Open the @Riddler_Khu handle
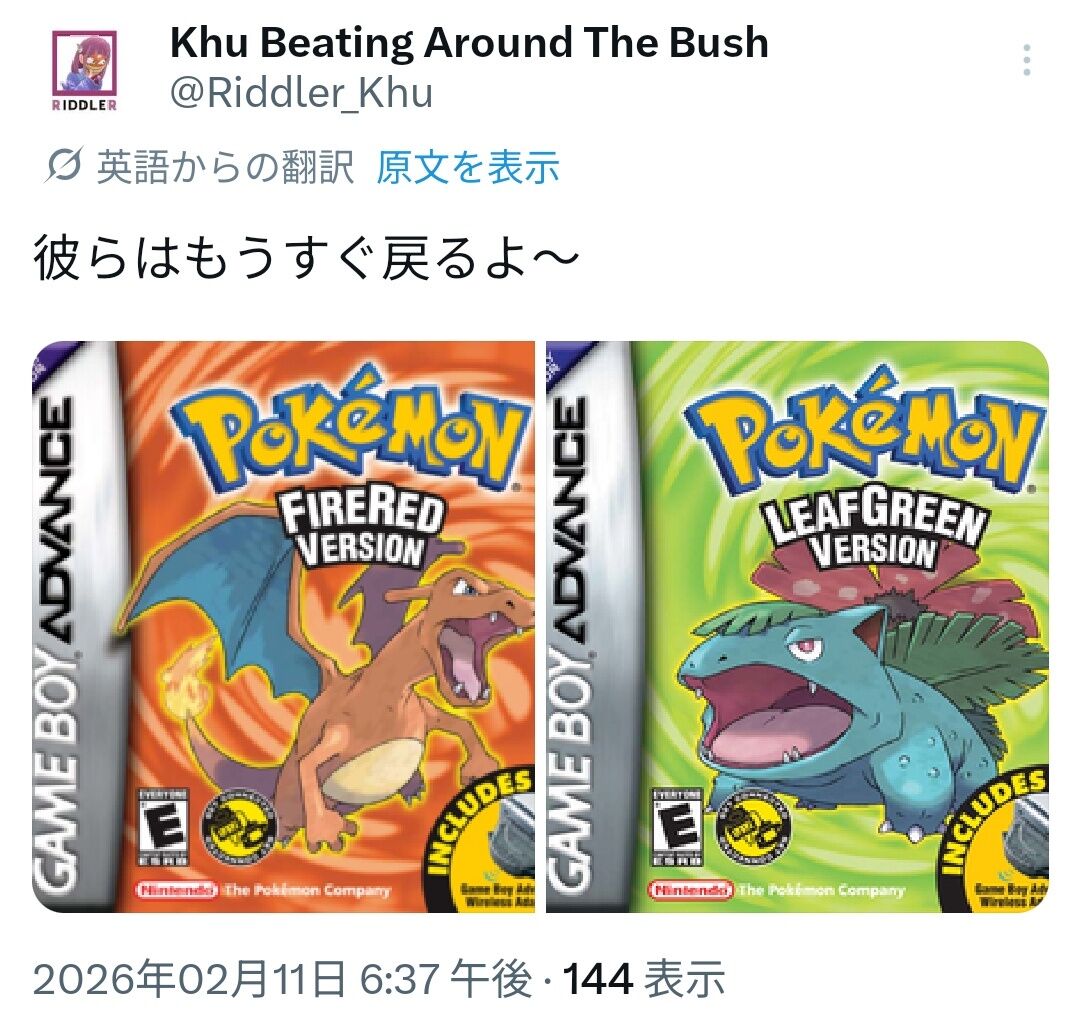1080x1016 pixels. [301, 92]
